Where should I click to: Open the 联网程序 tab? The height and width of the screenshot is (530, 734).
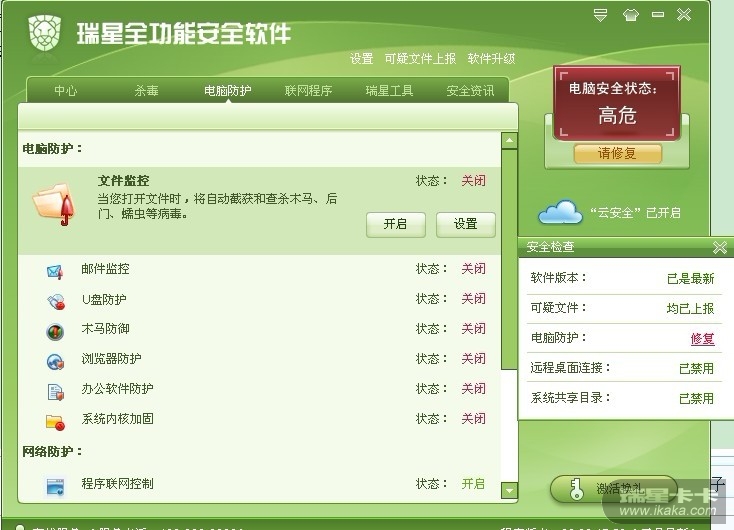click(308, 90)
